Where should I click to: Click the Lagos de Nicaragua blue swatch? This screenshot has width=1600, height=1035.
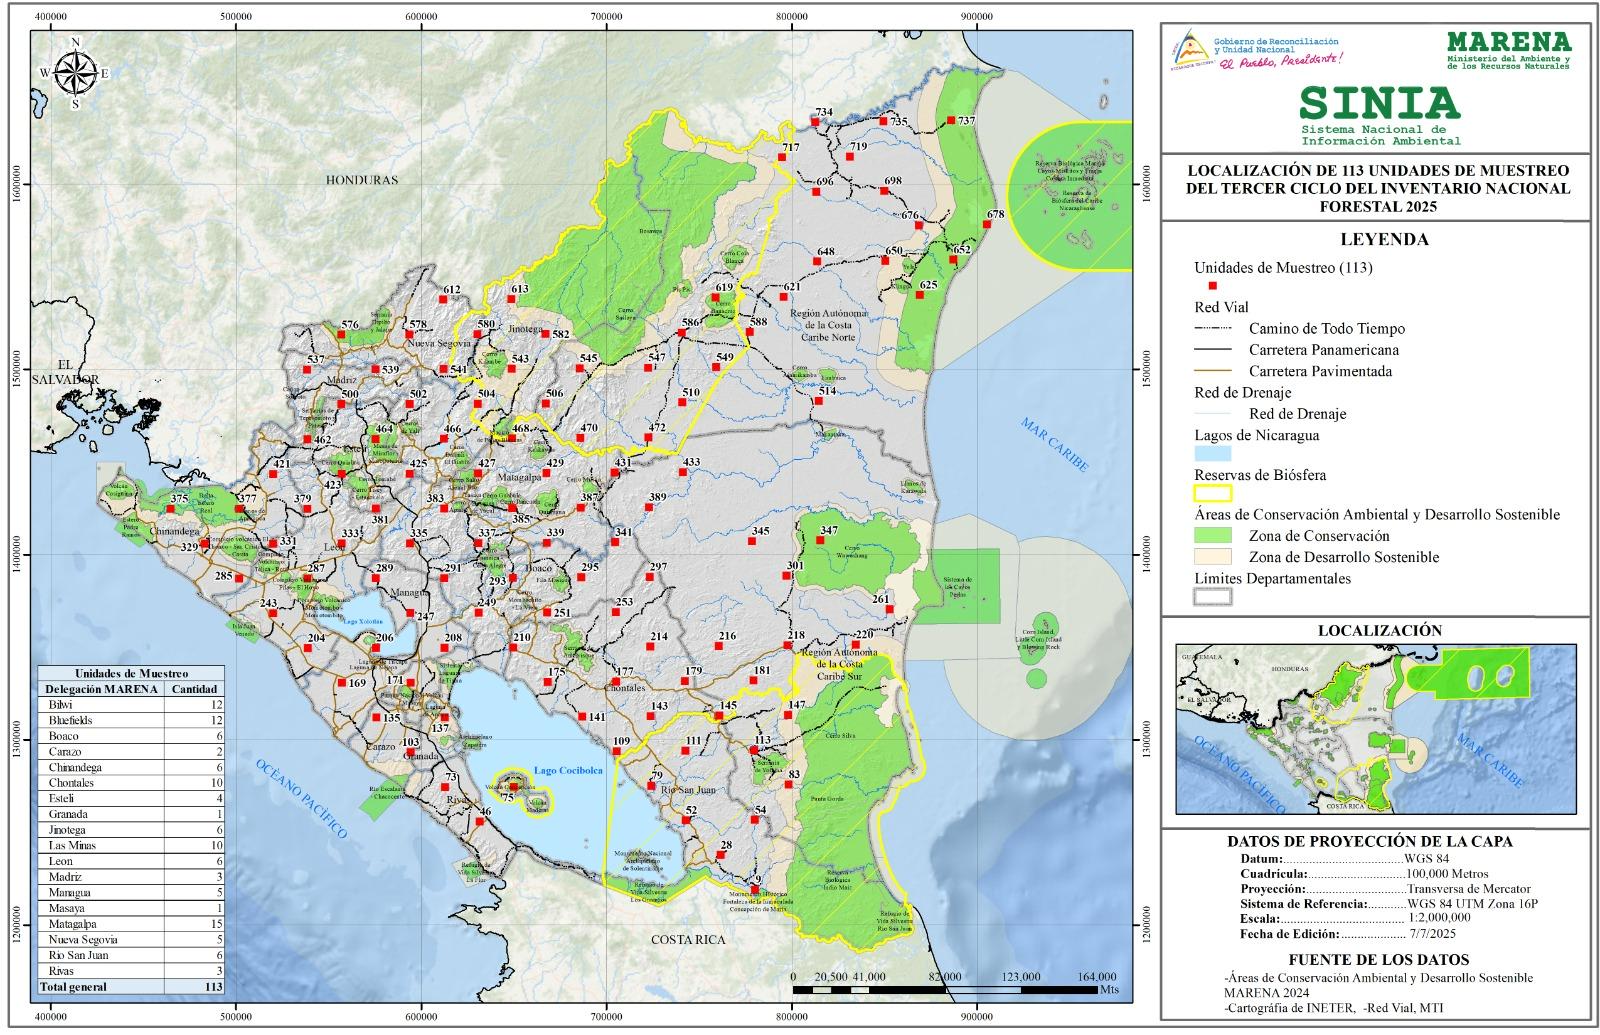1213,453
